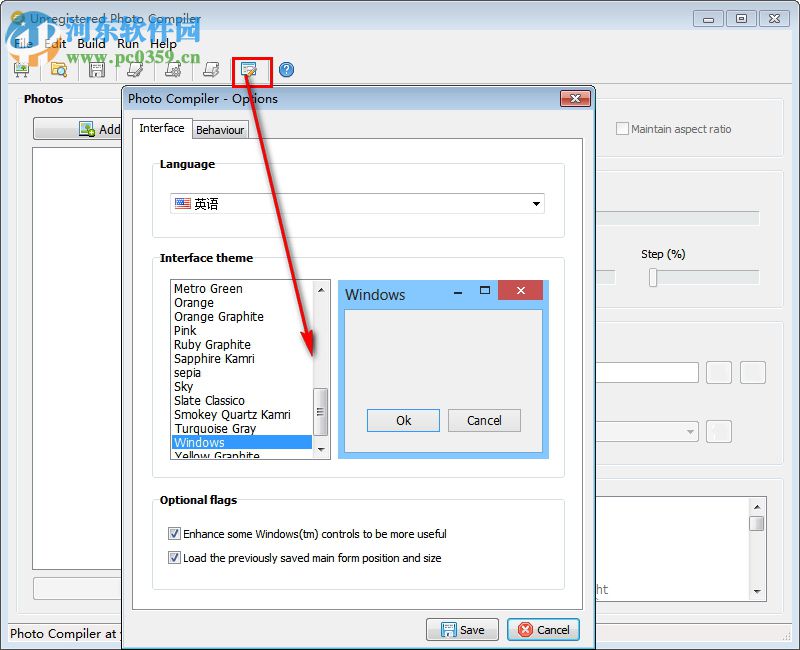Screen dimensions: 800x650
Task: Click the theme list scrollbar thumb
Action: pos(320,412)
